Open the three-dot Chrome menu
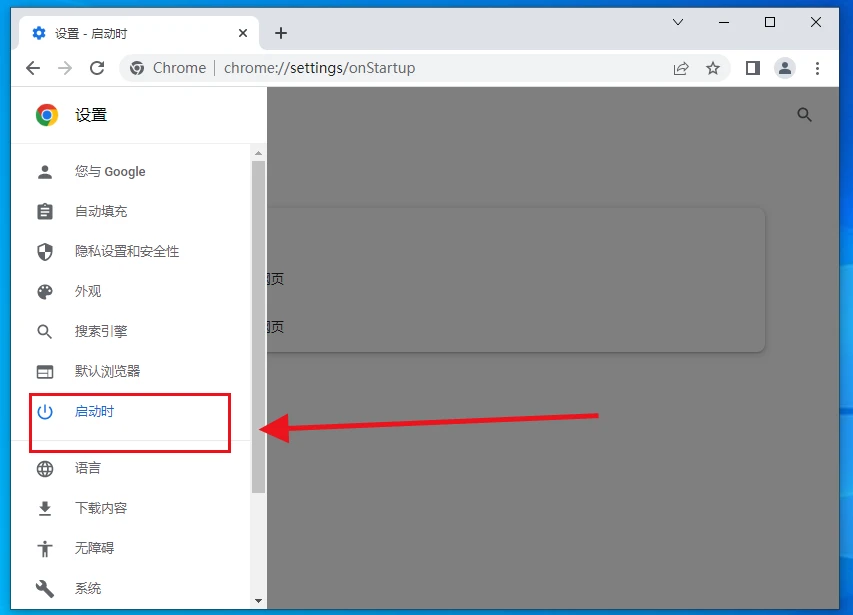This screenshot has height=615, width=853. point(817,68)
